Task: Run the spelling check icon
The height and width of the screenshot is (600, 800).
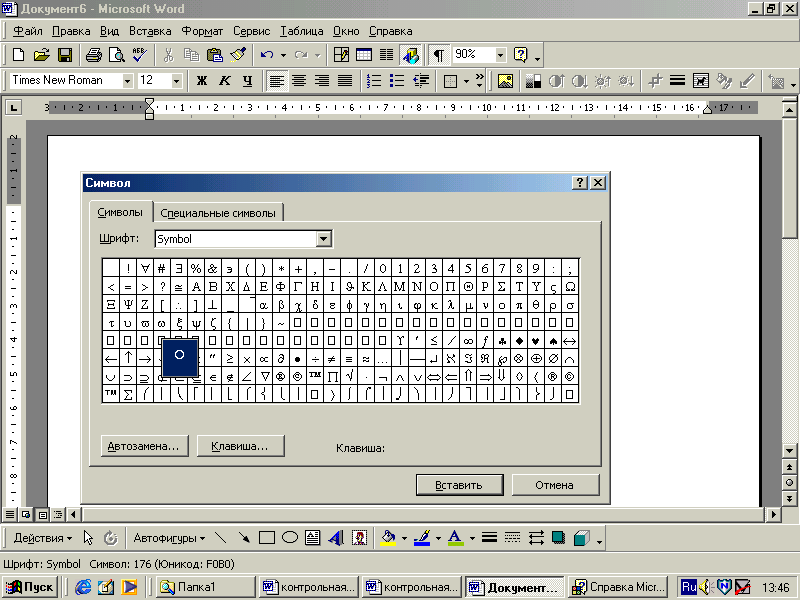Action: click(x=139, y=55)
